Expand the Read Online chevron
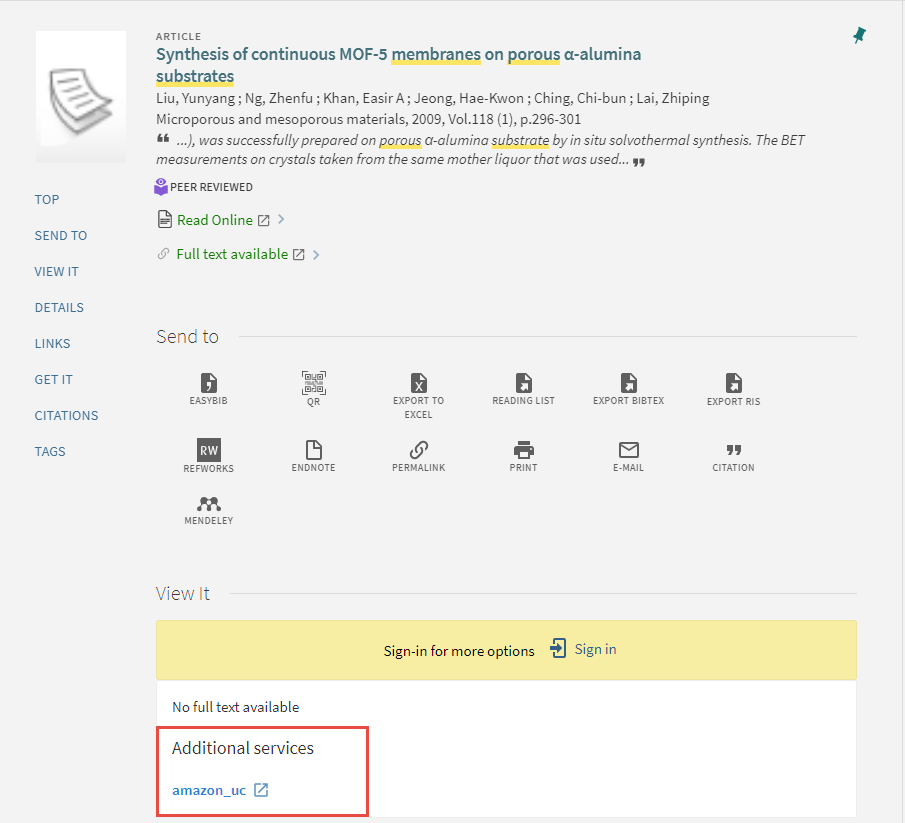Viewport: 905px width, 823px height. tap(281, 220)
